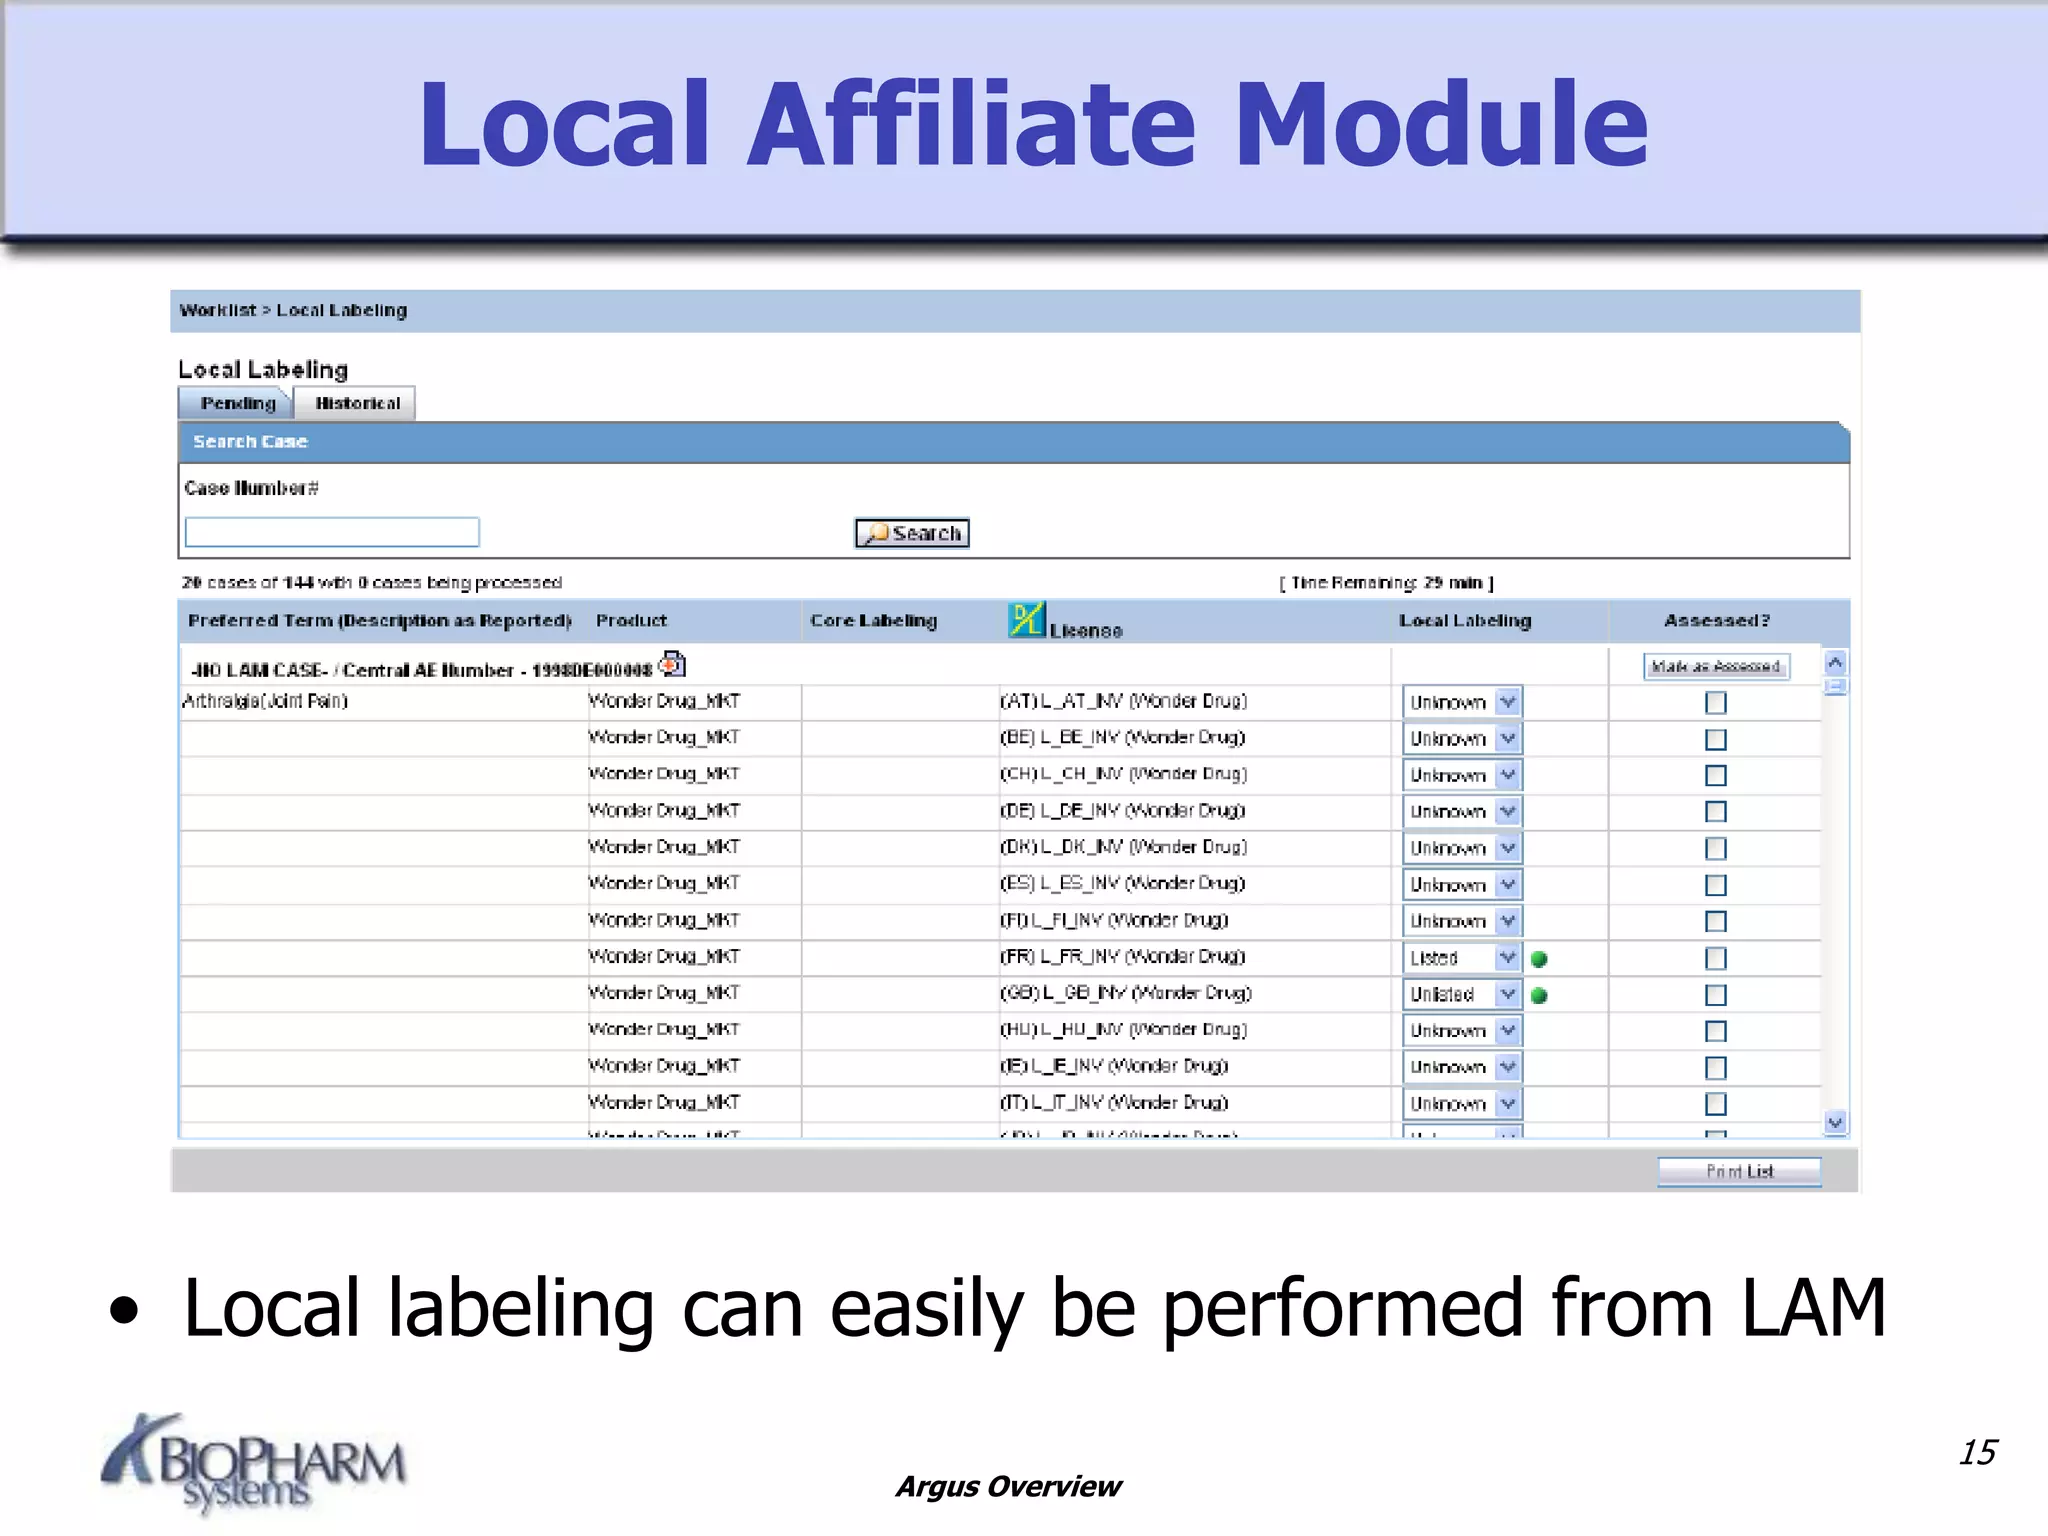Open case document icon beside Central AE Number
The height and width of the screenshot is (1536, 2048).
675,664
